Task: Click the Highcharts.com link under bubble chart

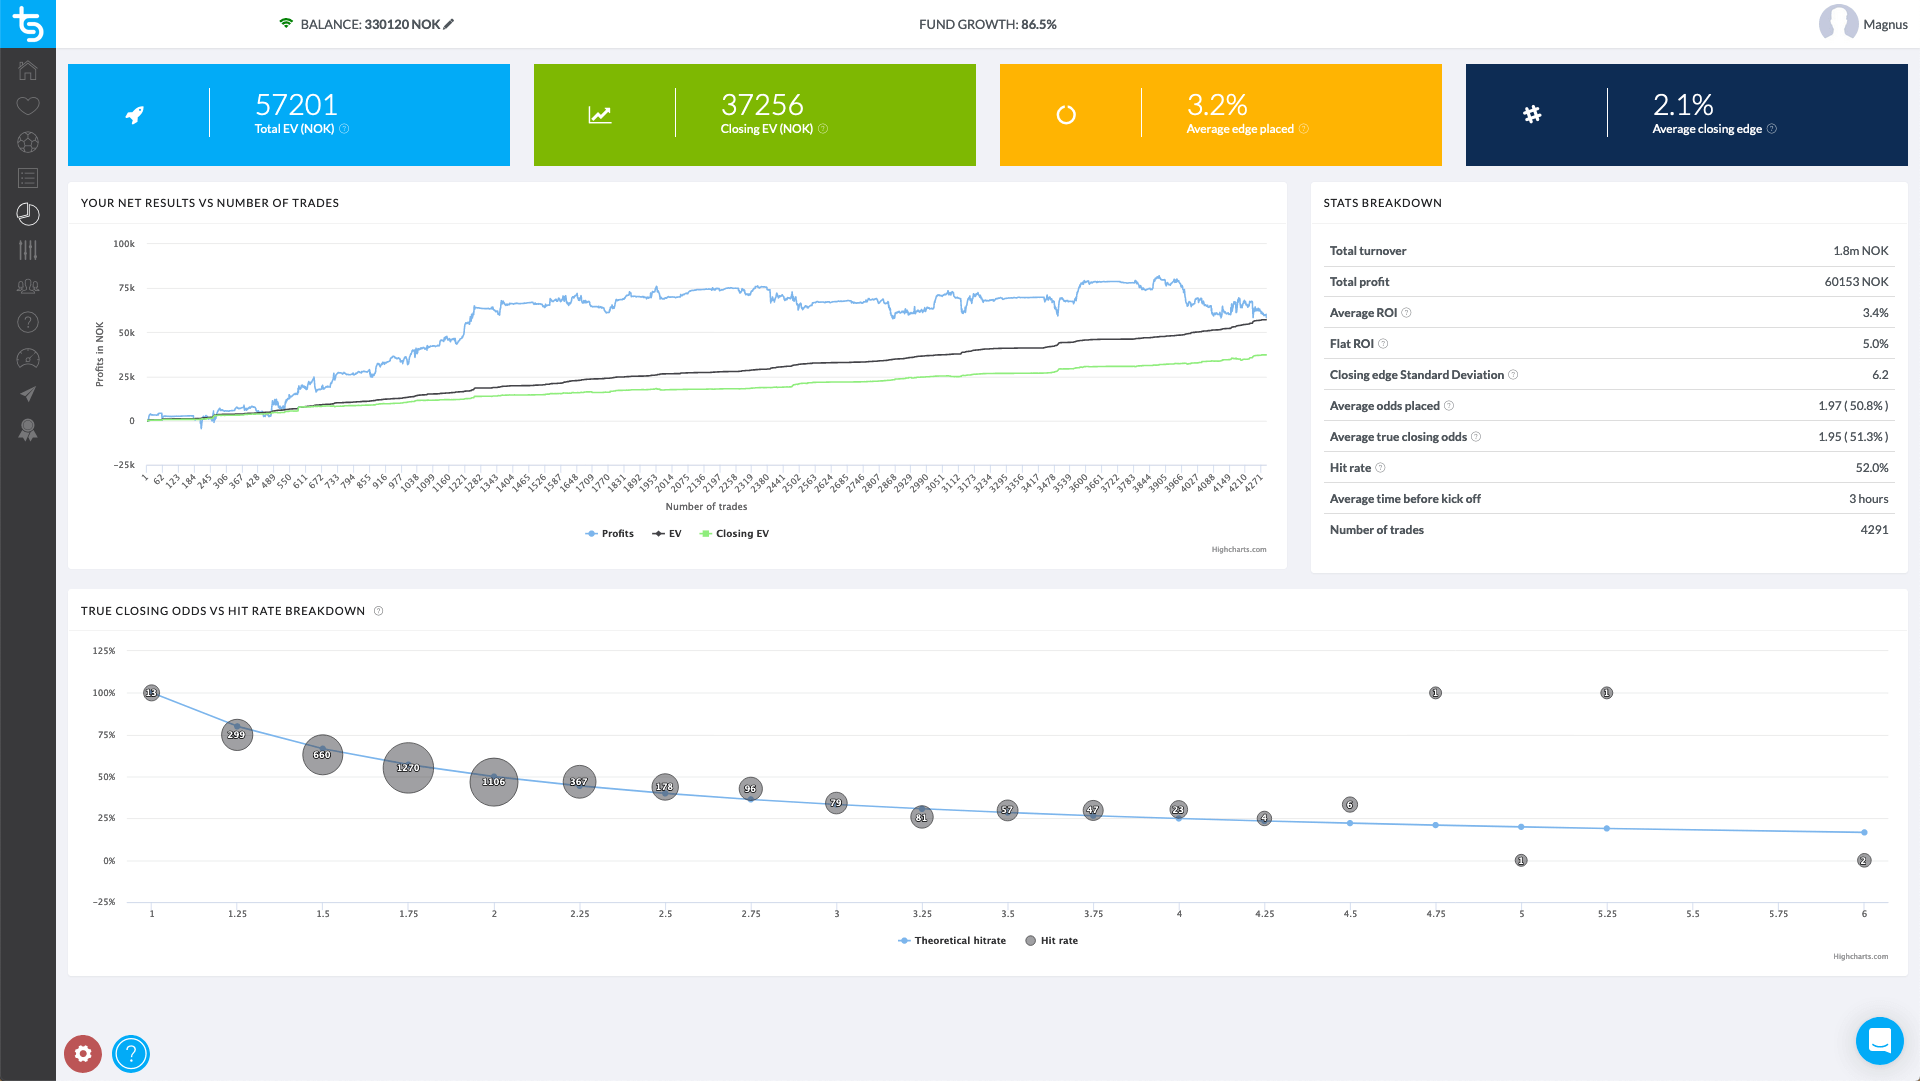Action: (1860, 957)
